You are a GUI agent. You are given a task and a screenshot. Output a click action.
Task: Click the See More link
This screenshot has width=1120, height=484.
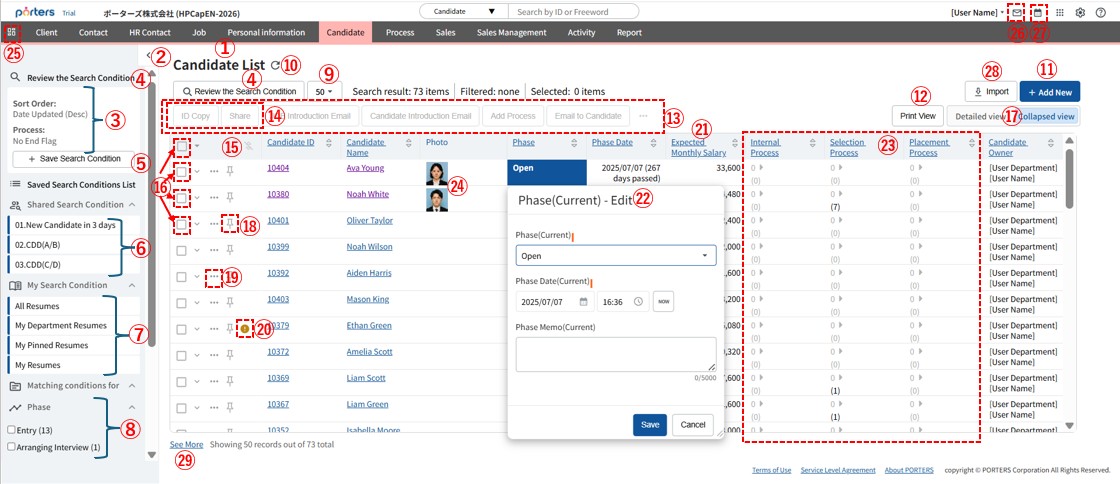click(x=187, y=444)
